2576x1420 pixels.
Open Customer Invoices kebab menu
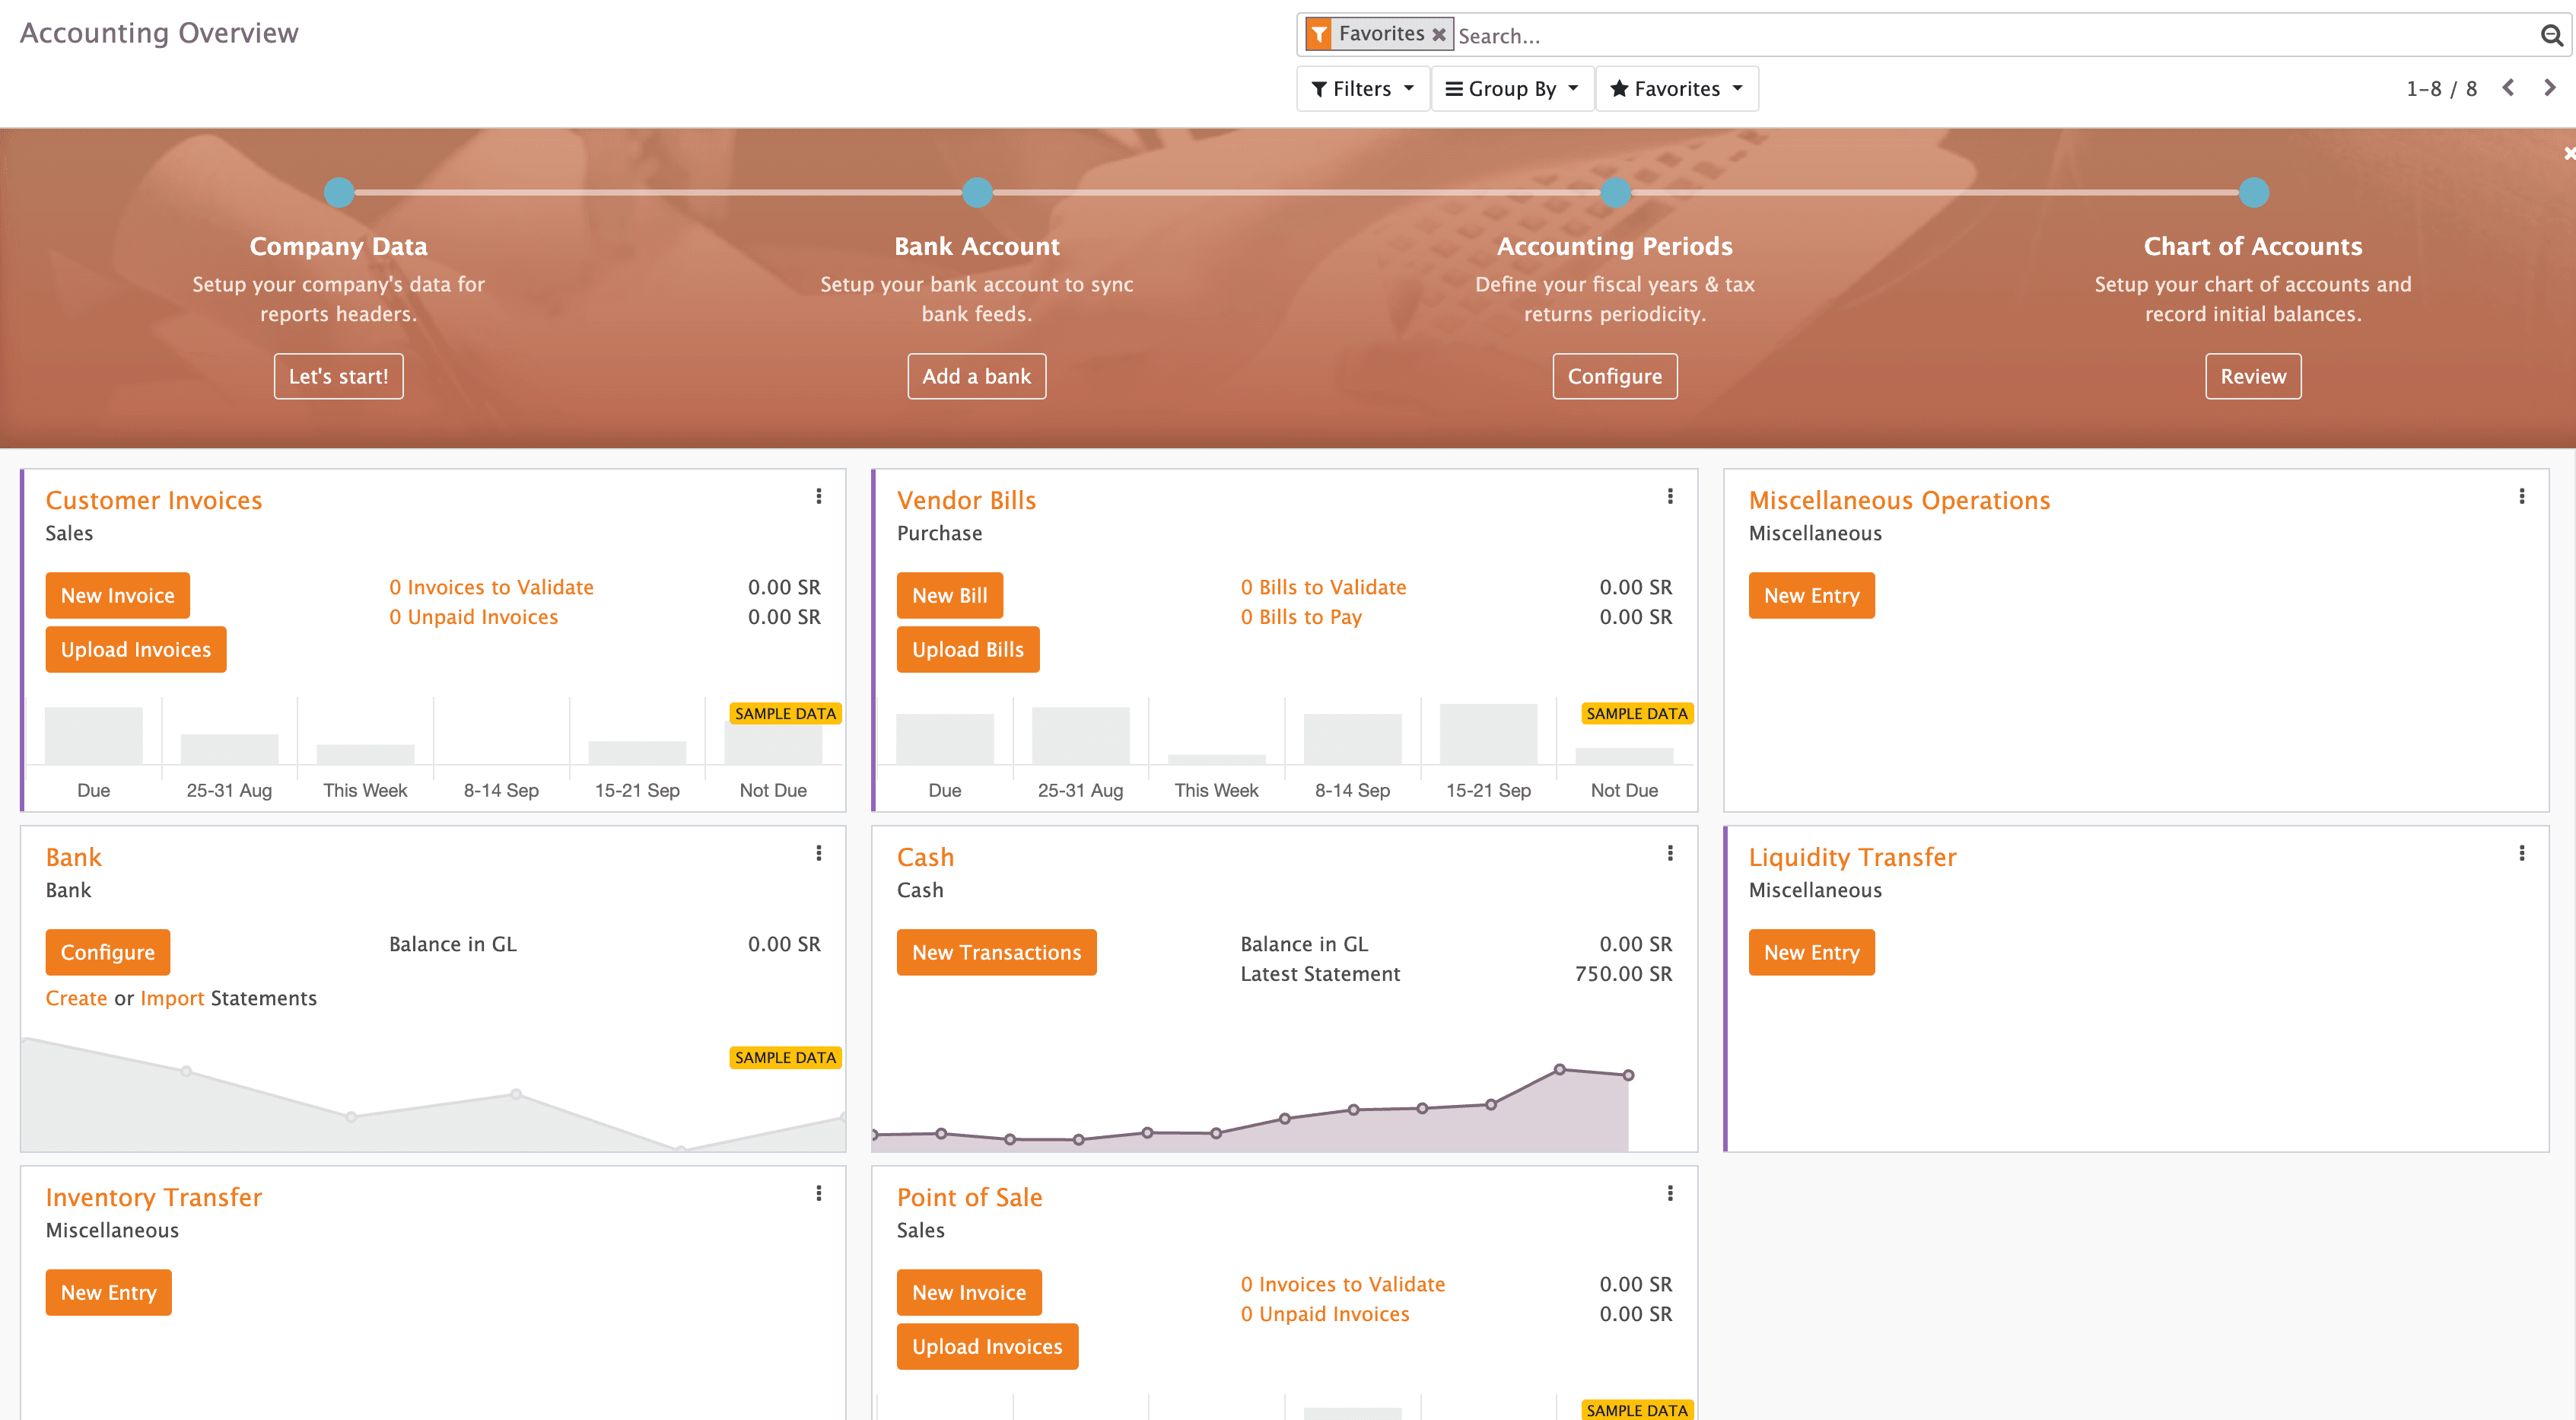(x=818, y=496)
